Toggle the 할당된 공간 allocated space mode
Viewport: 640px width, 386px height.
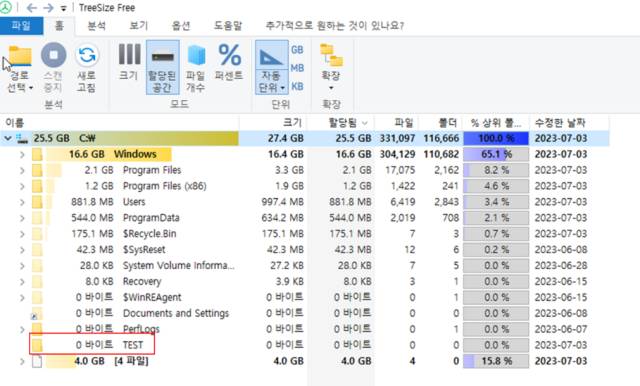(162, 67)
